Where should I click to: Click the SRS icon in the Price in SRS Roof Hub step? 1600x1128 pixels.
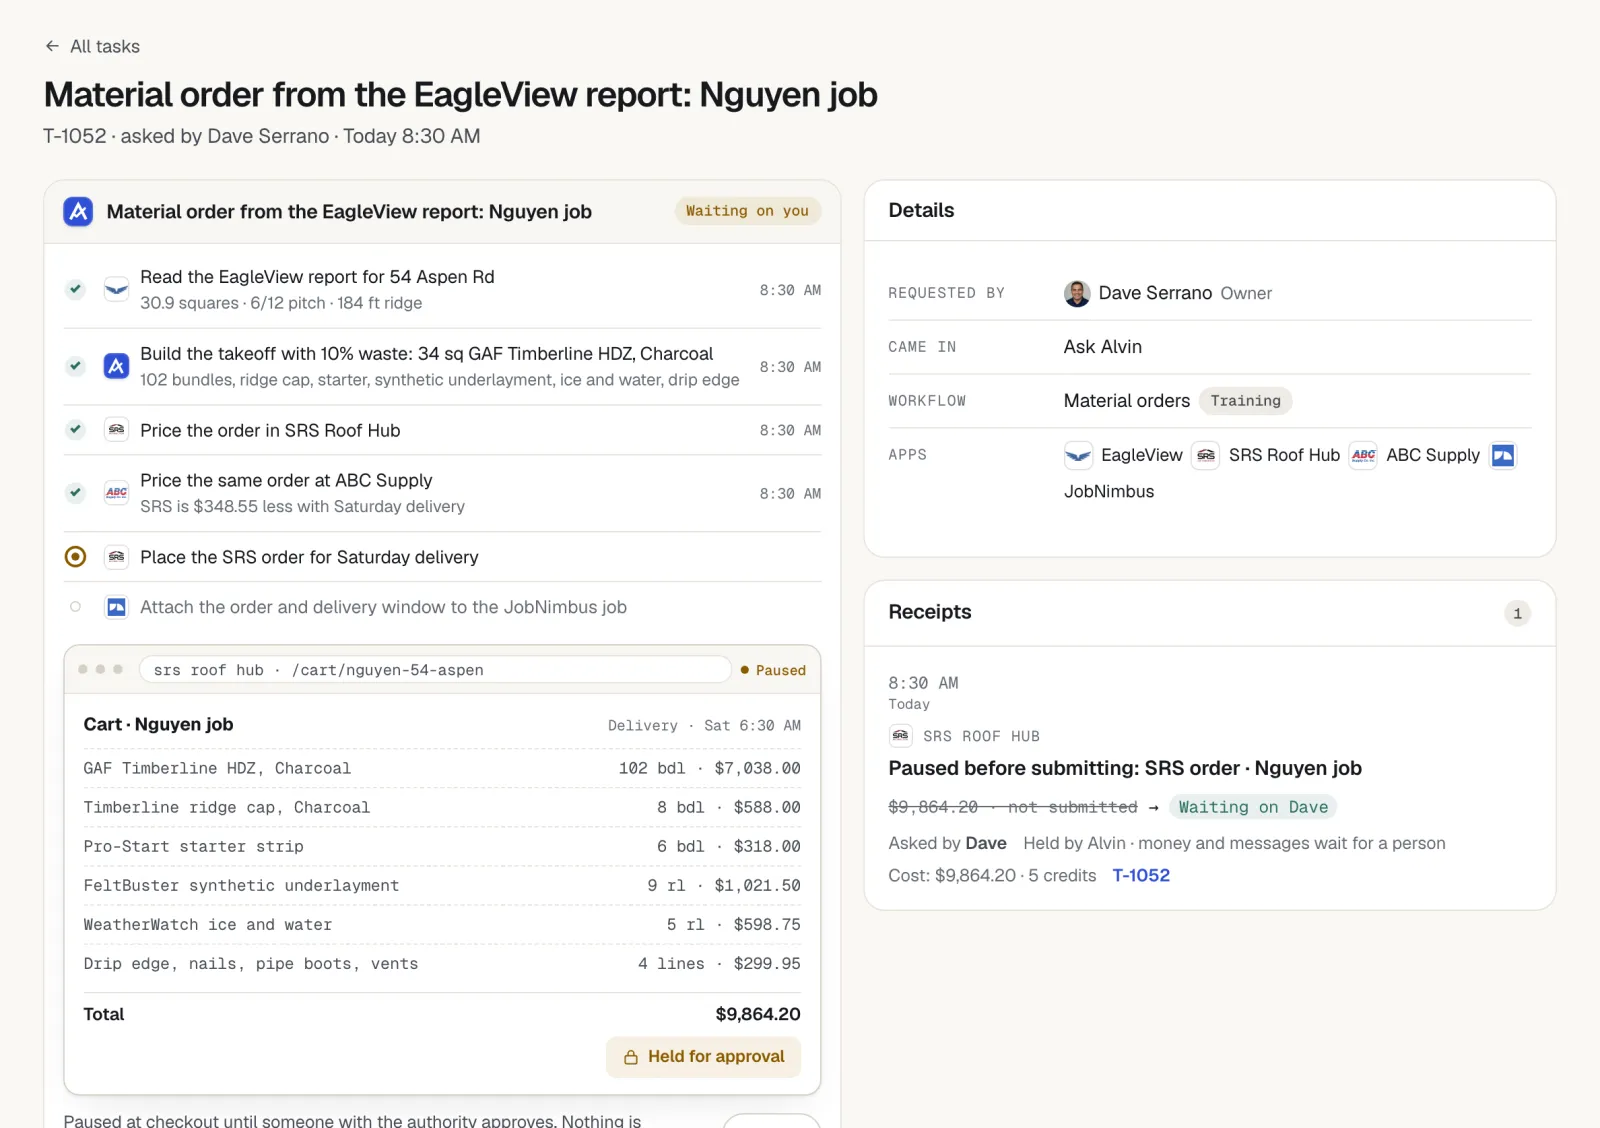pos(117,430)
